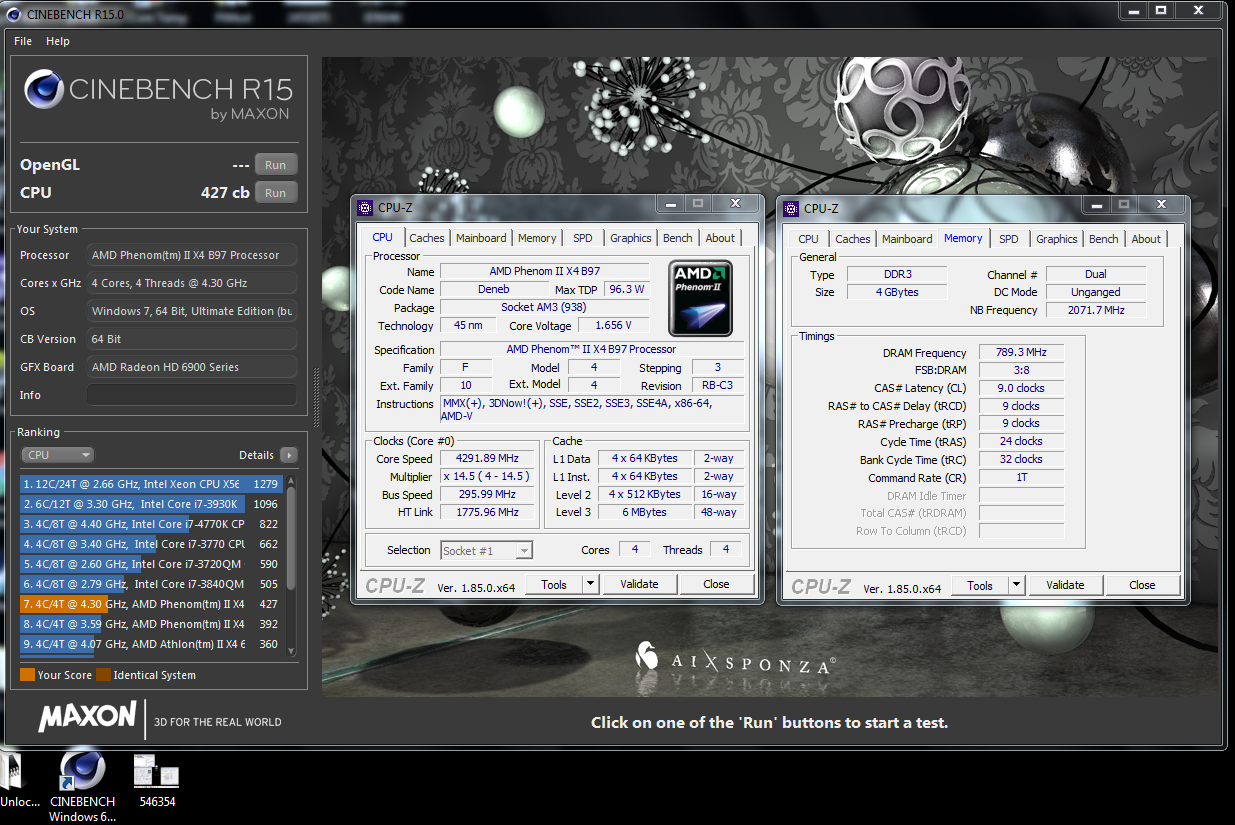The width and height of the screenshot is (1235, 825).
Task: Click Validate in right CPU-Z window
Action: [x=1065, y=585]
